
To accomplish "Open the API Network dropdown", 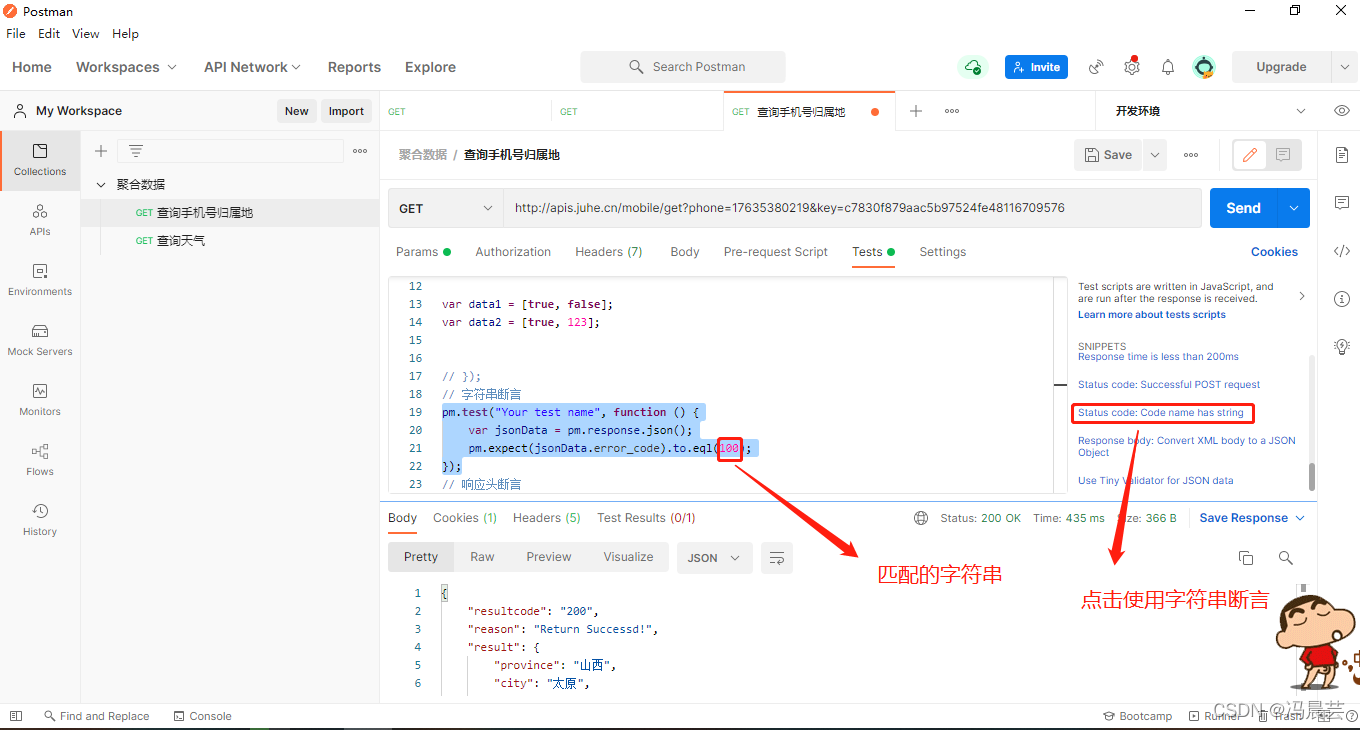I will click(252, 67).
